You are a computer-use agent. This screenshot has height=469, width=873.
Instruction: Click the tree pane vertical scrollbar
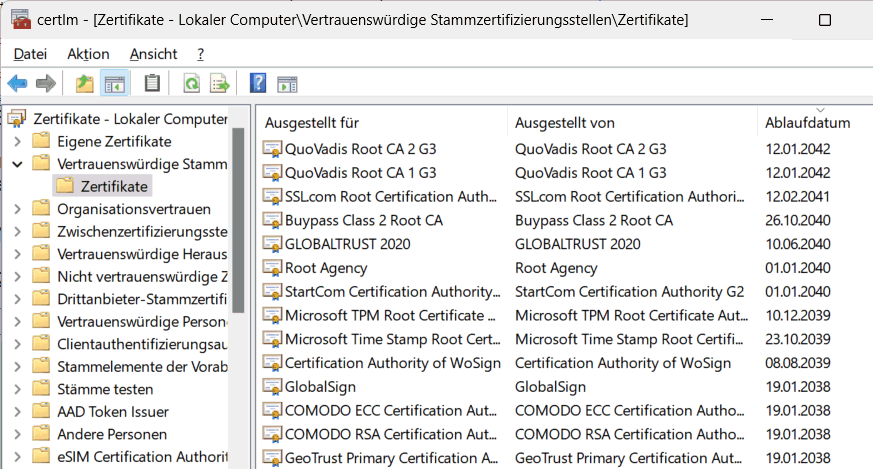(238, 221)
